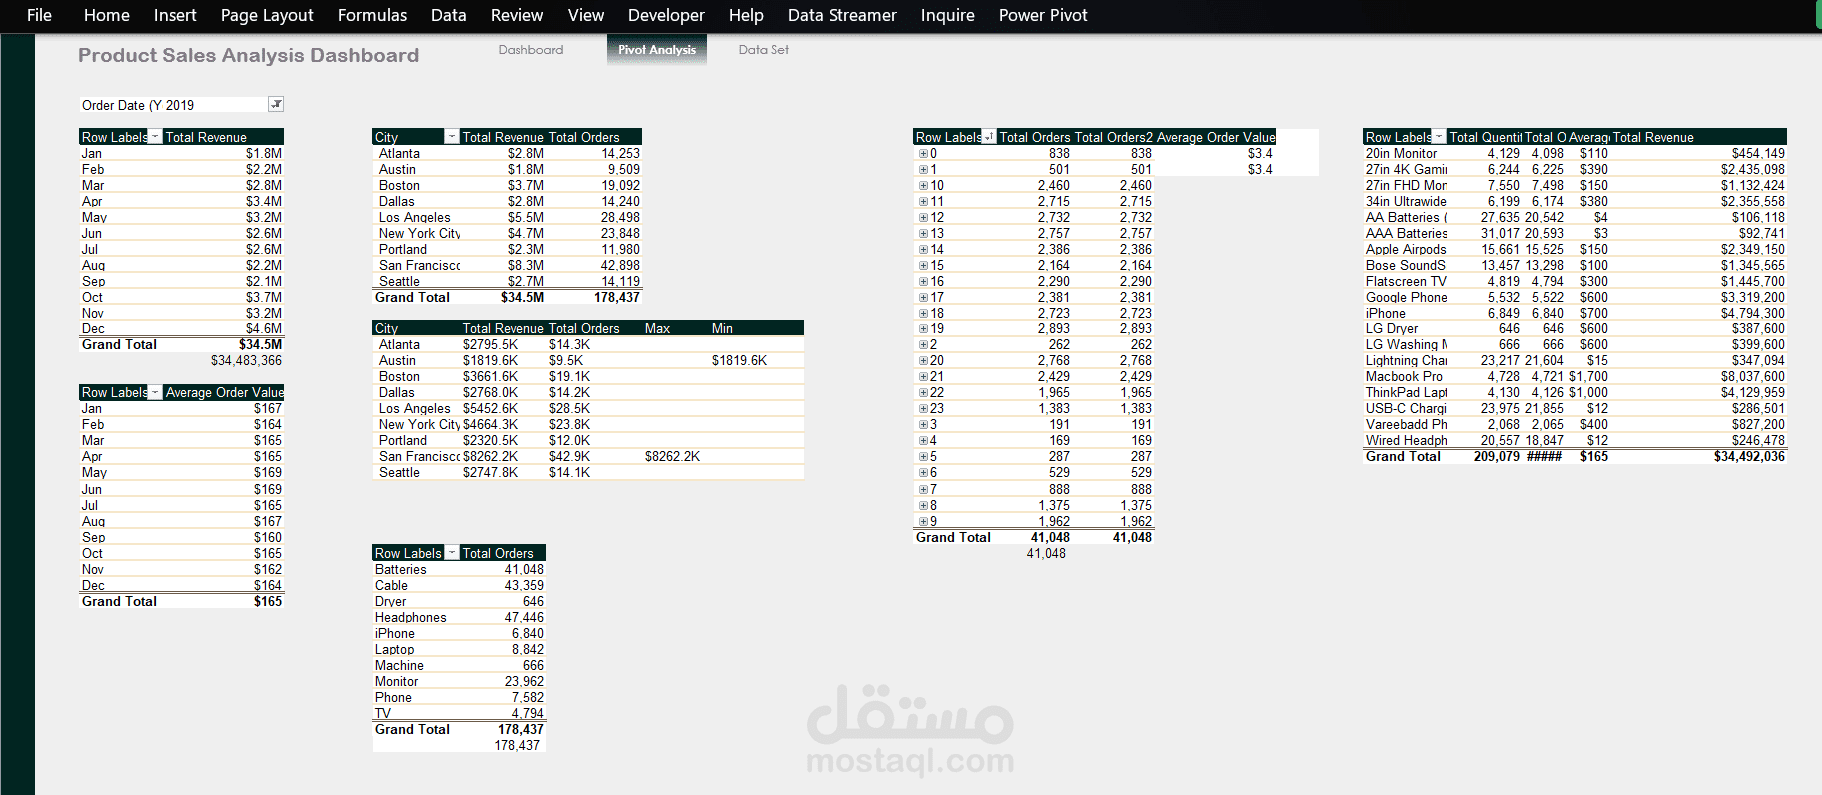
Task: Open the Data Streamer tab
Action: (842, 15)
